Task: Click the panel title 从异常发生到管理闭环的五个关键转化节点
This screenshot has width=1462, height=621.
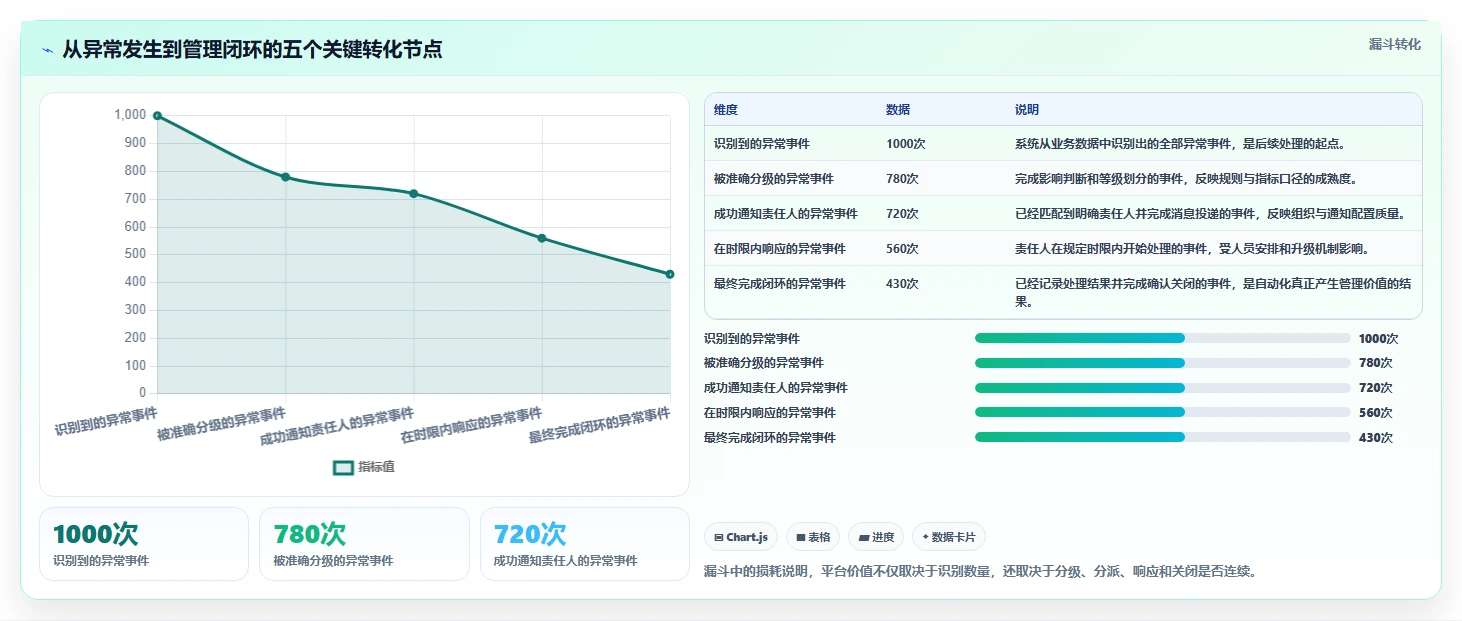Action: point(252,49)
